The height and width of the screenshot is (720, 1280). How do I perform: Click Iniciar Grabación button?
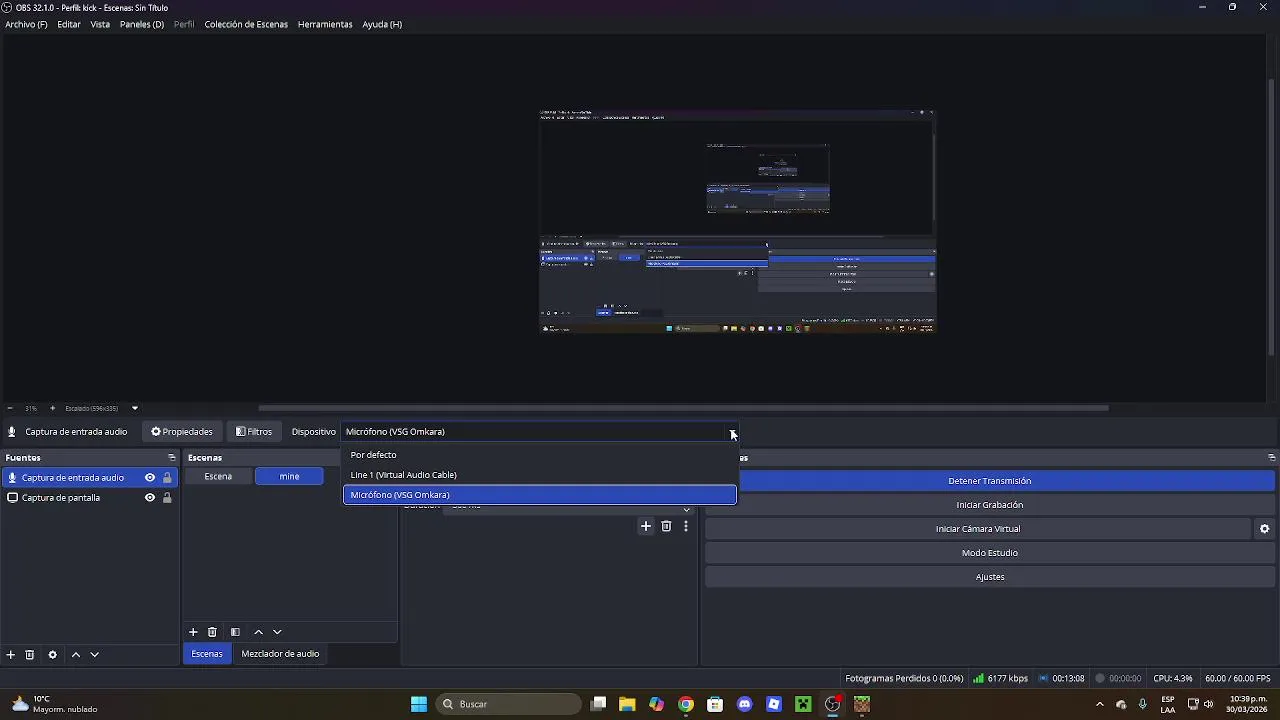pos(989,505)
